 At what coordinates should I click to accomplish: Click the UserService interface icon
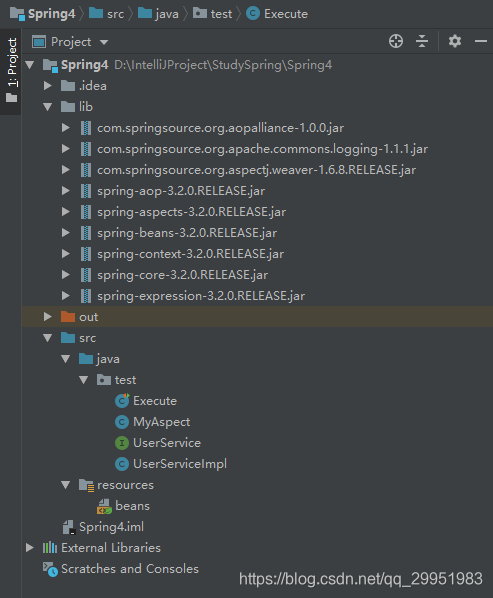(122, 443)
